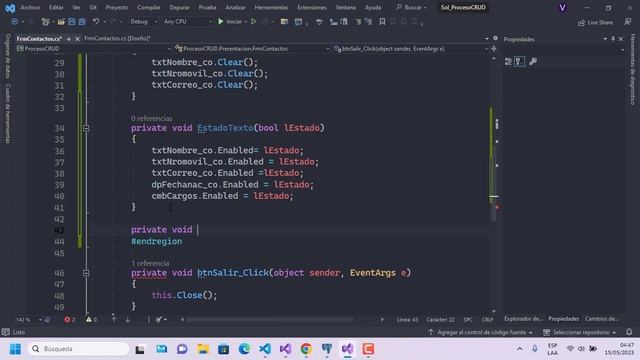This screenshot has height=360, width=640.
Task: Click the Windows Start button
Action: [x=16, y=349]
